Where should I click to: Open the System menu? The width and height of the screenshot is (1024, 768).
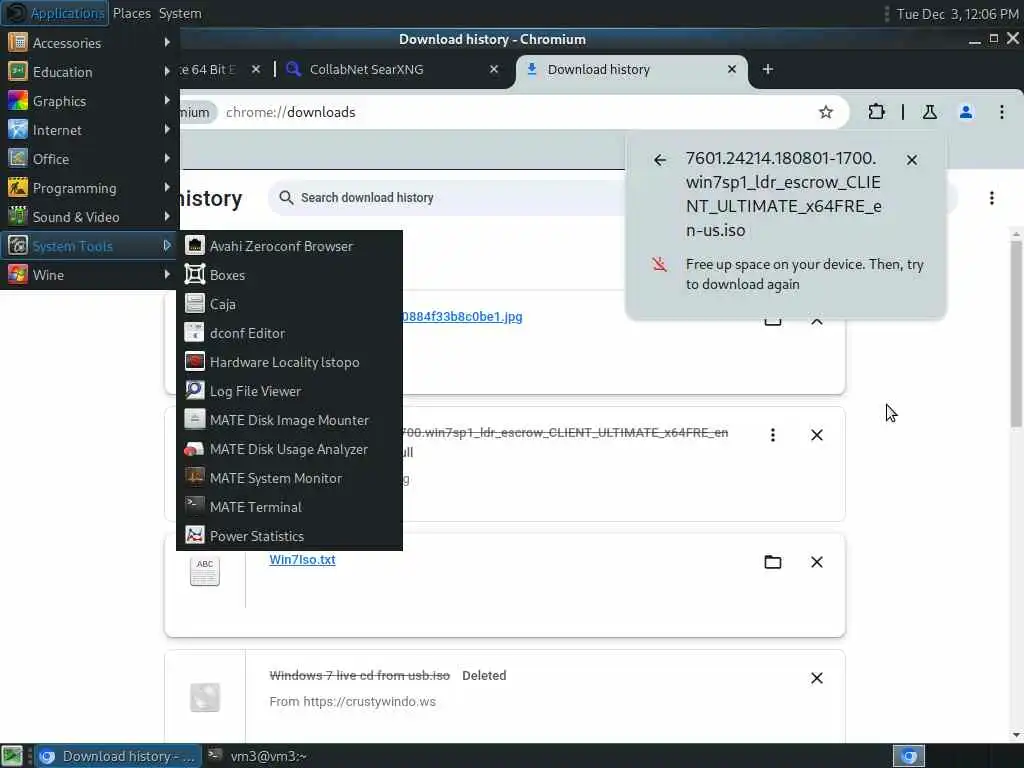(180, 13)
